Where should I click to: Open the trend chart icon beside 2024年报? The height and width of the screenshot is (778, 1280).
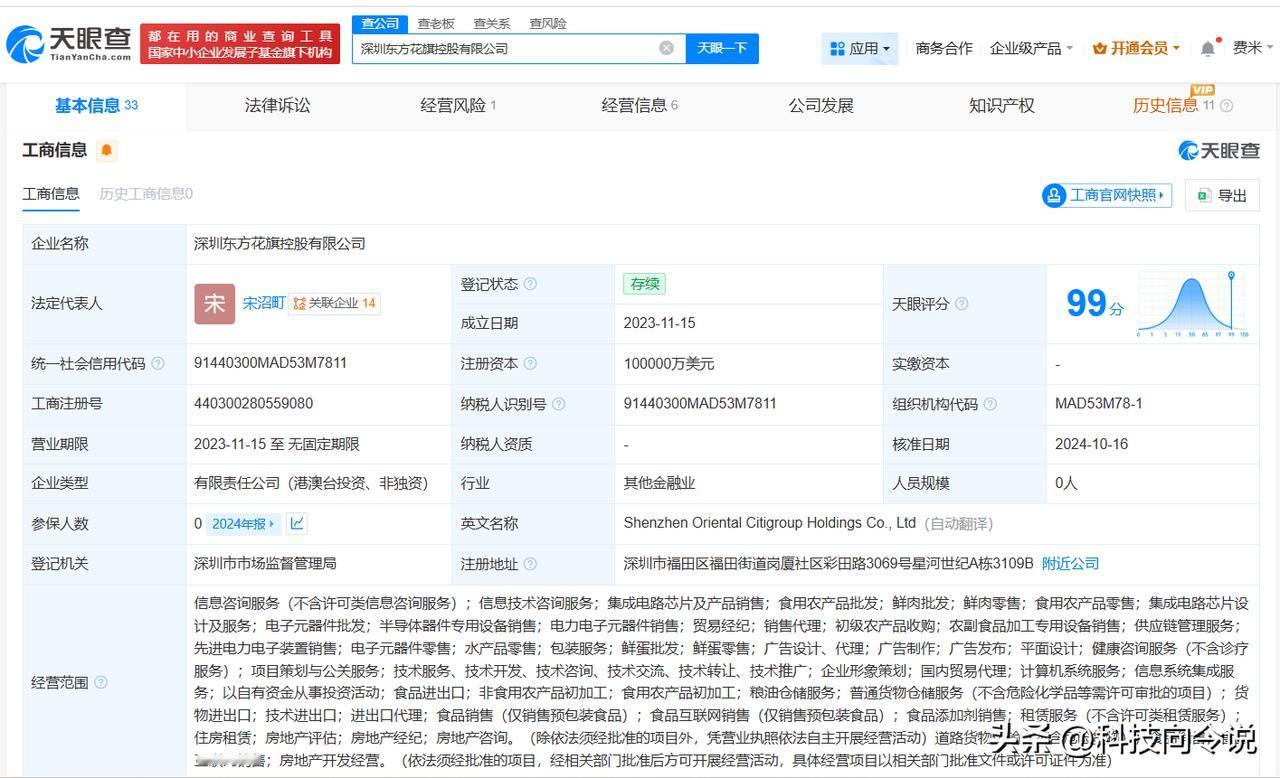[x=297, y=523]
